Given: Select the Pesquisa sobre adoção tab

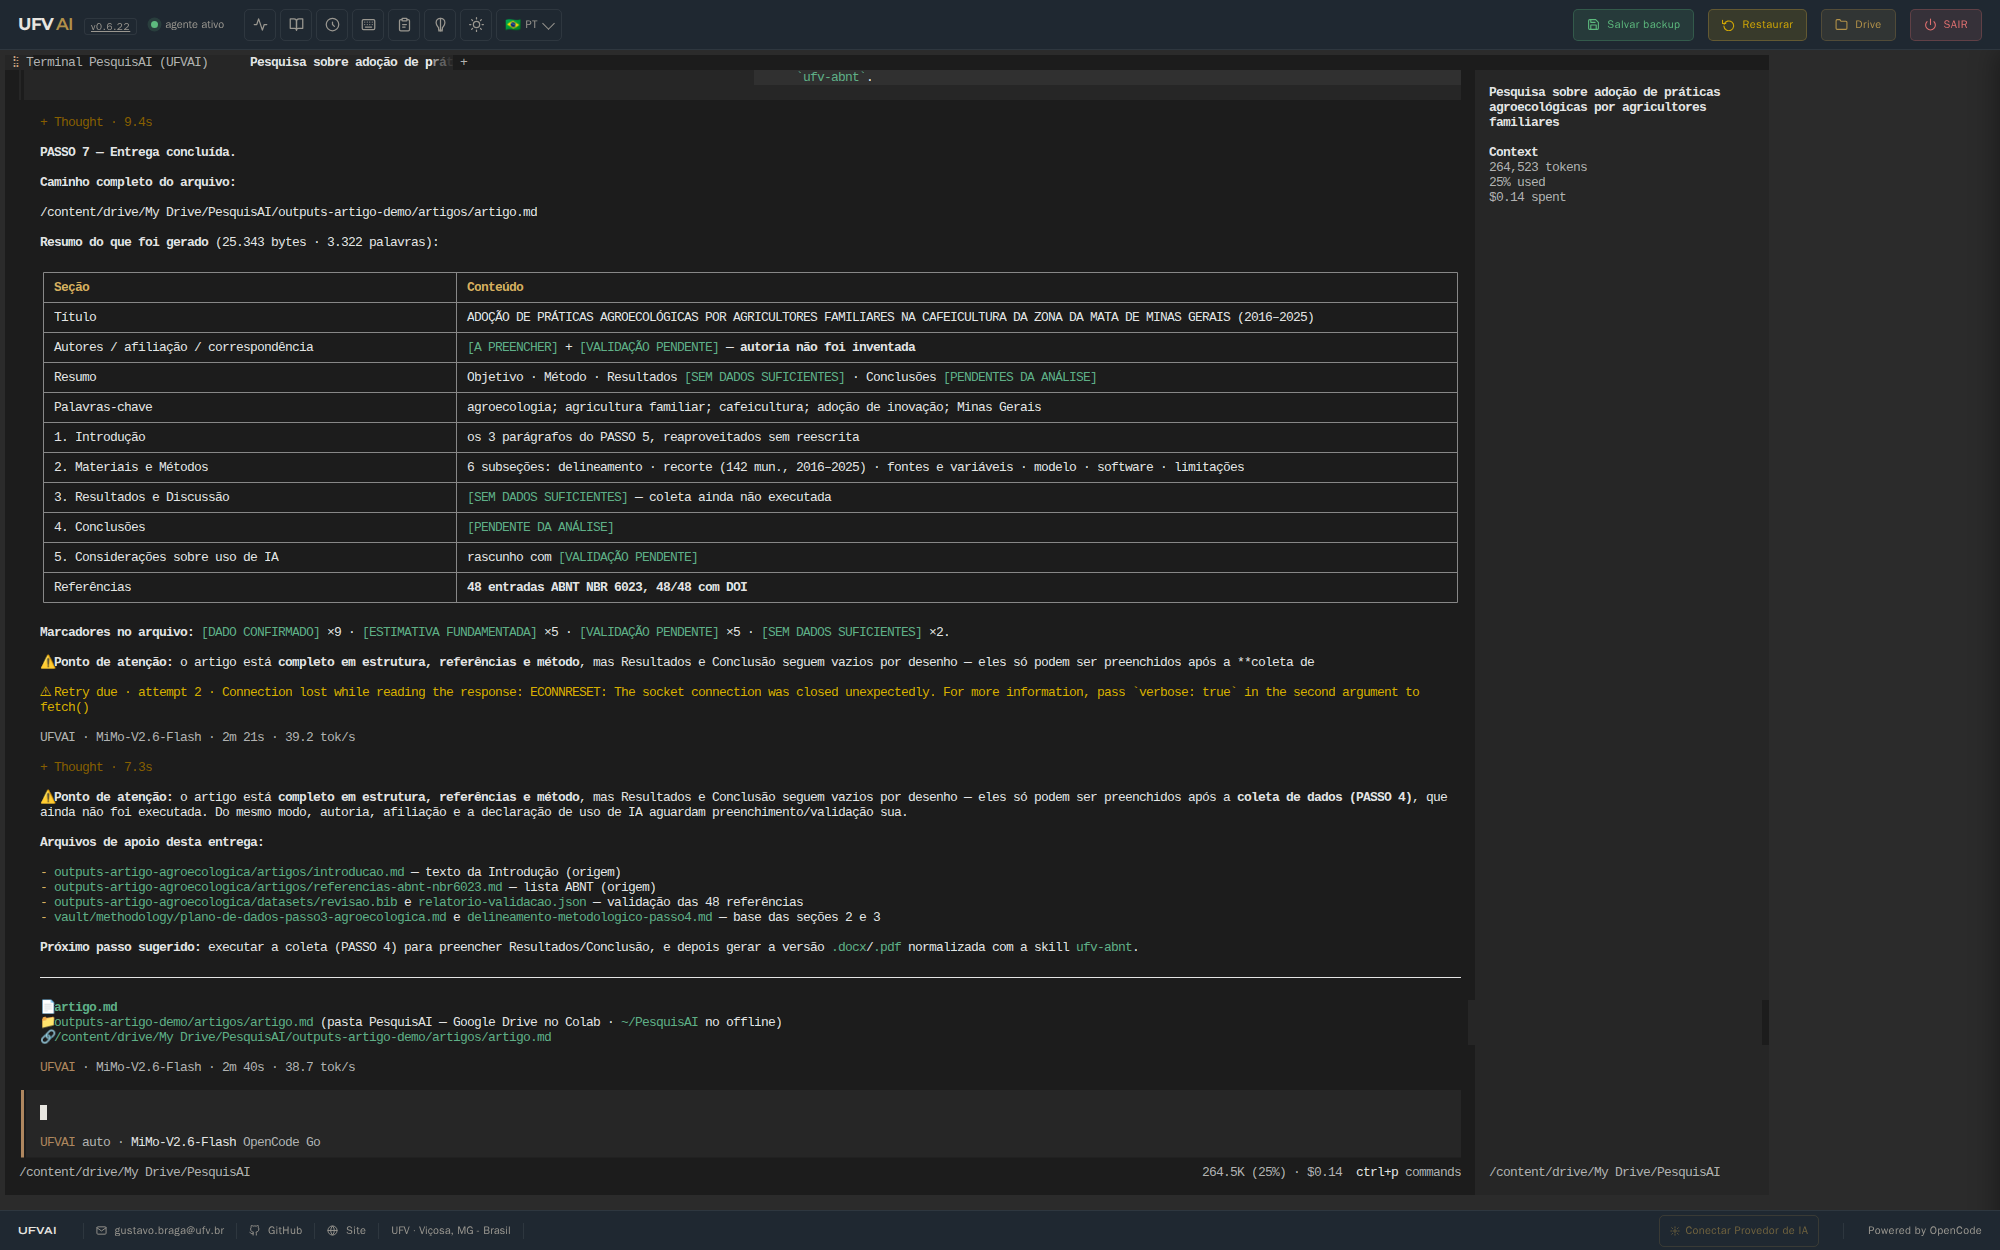Looking at the screenshot, I should click(350, 62).
